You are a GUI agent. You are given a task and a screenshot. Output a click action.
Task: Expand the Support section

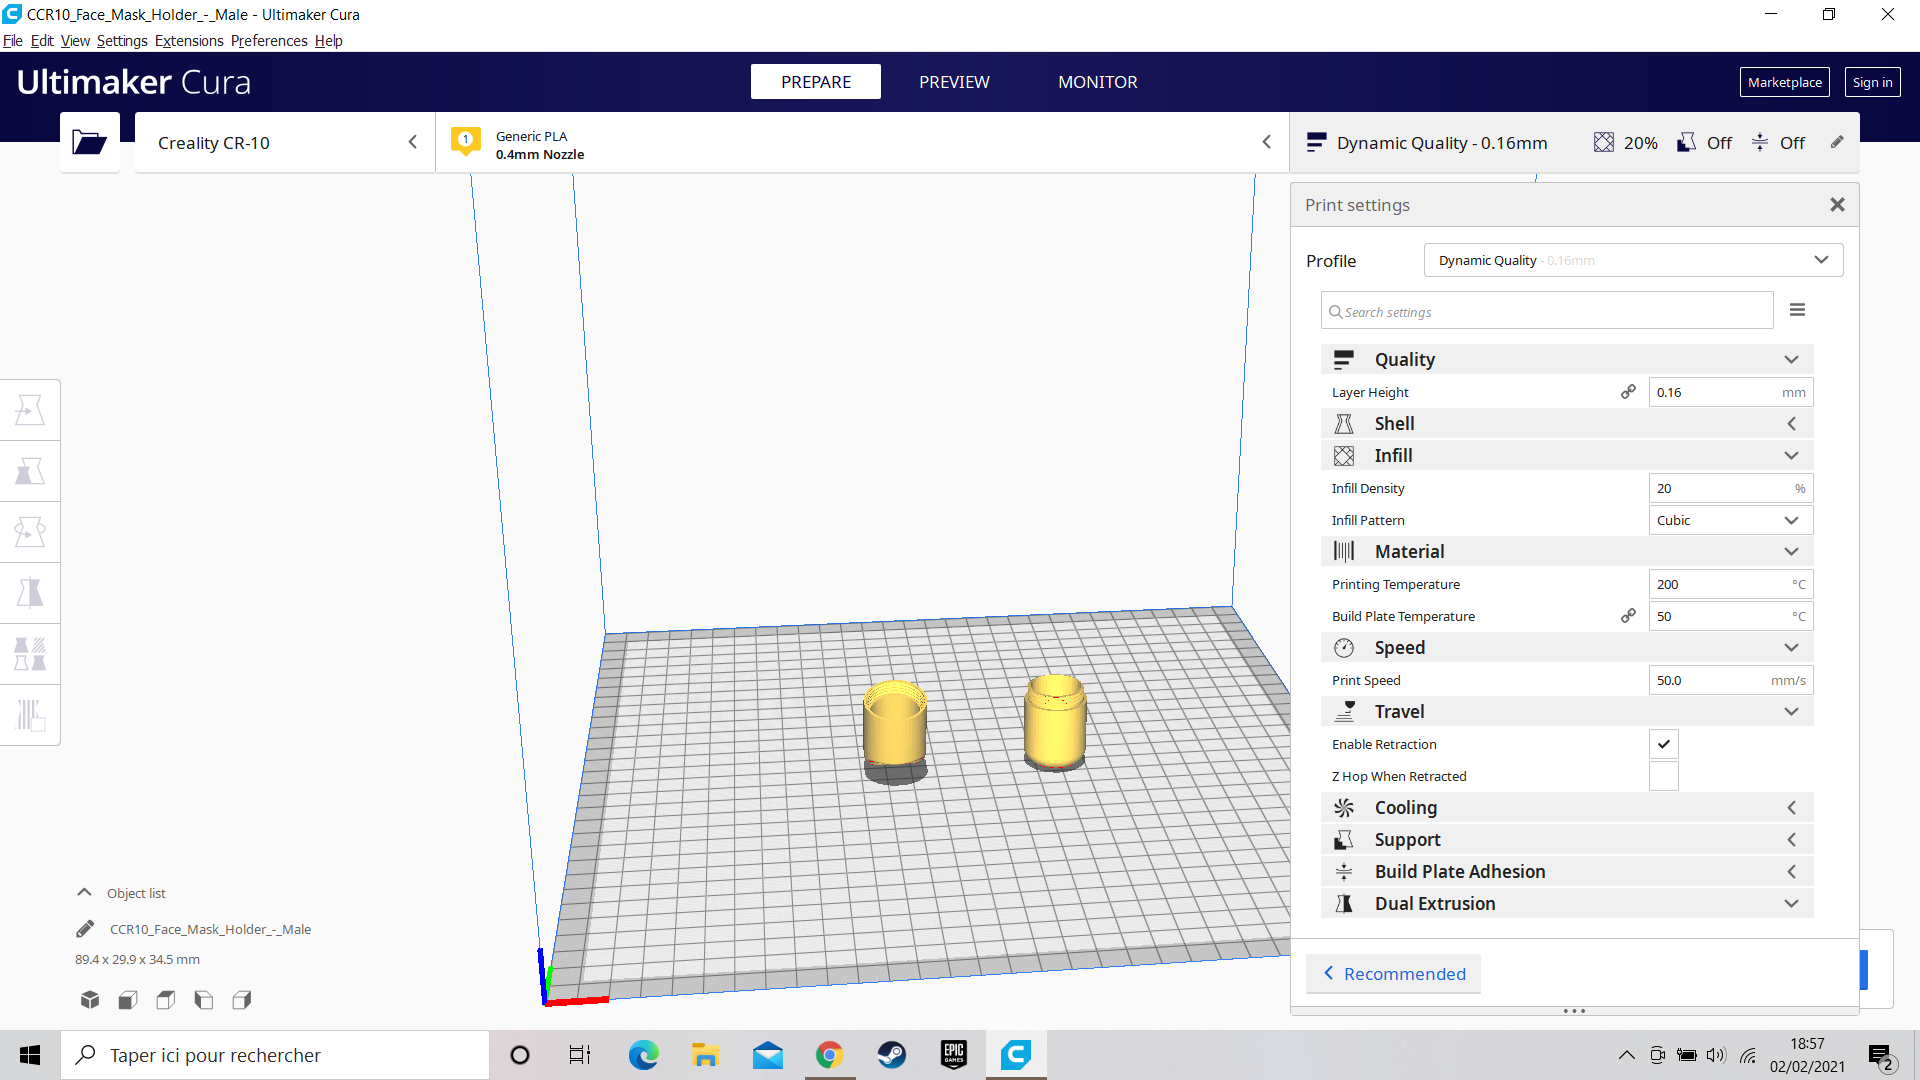1567,839
